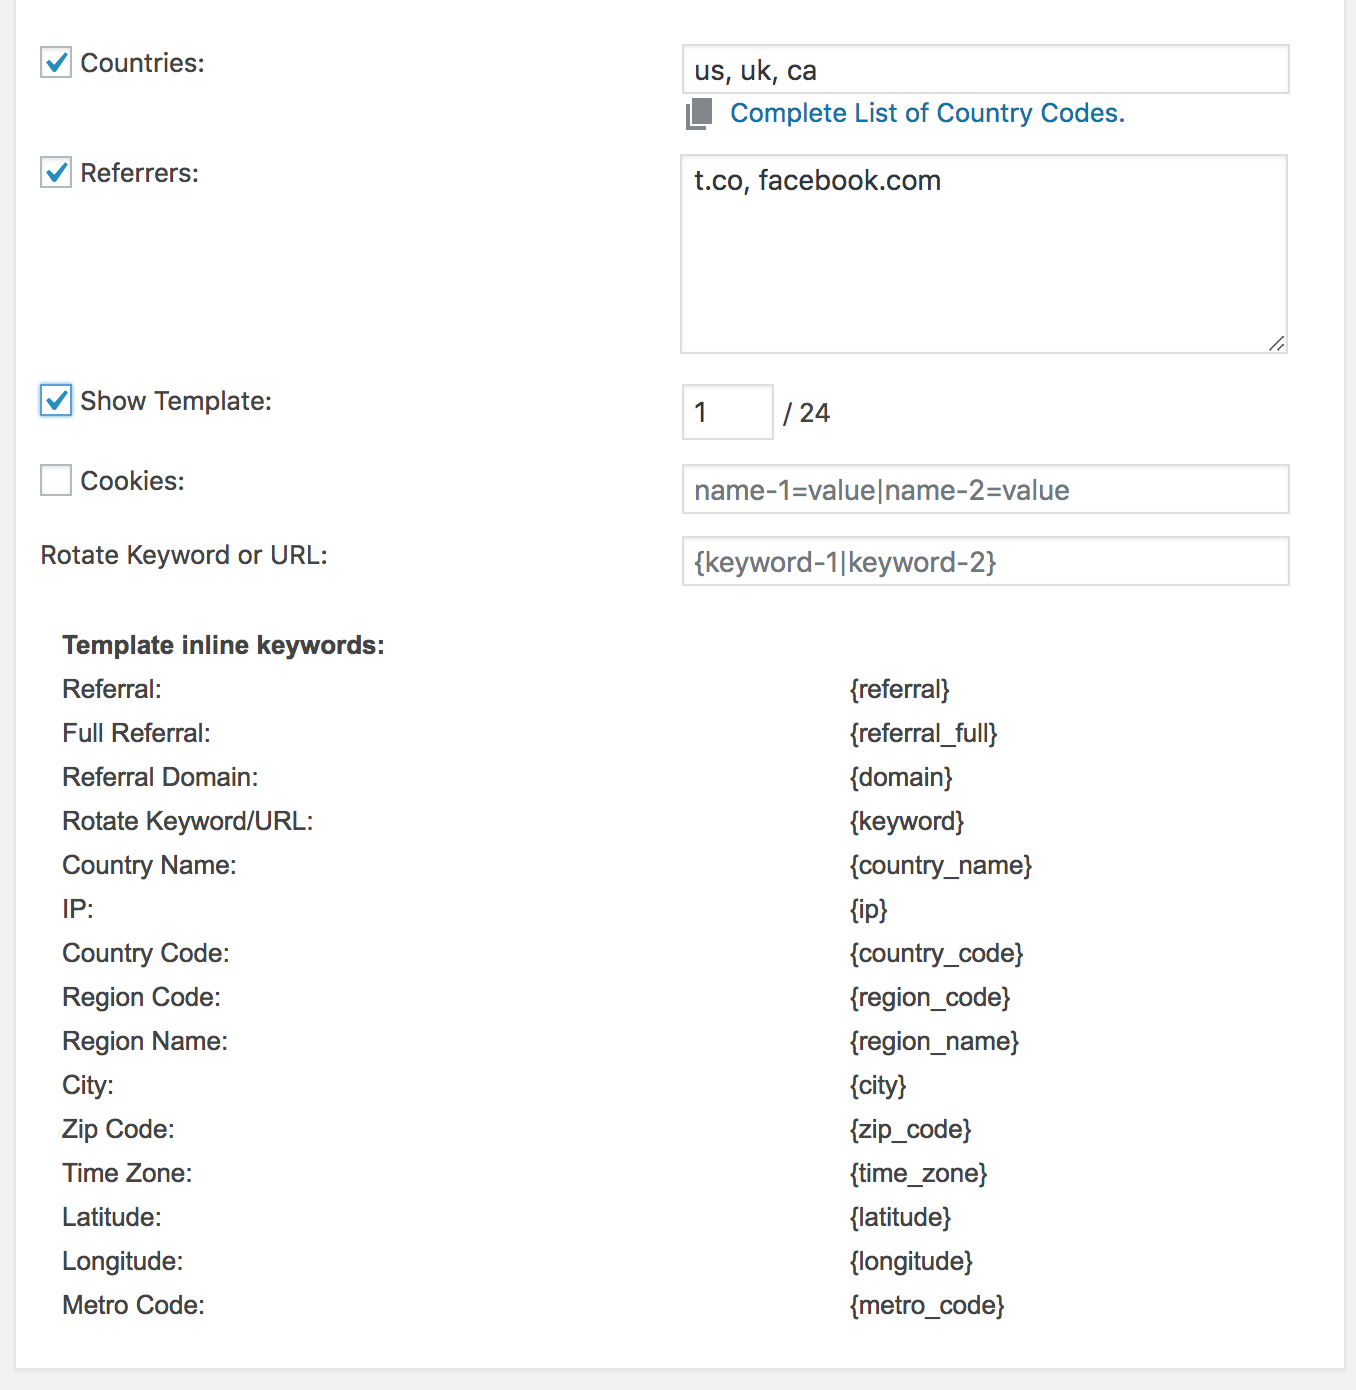The height and width of the screenshot is (1390, 1356).
Task: Enable the Cookies checkbox
Action: (56, 480)
